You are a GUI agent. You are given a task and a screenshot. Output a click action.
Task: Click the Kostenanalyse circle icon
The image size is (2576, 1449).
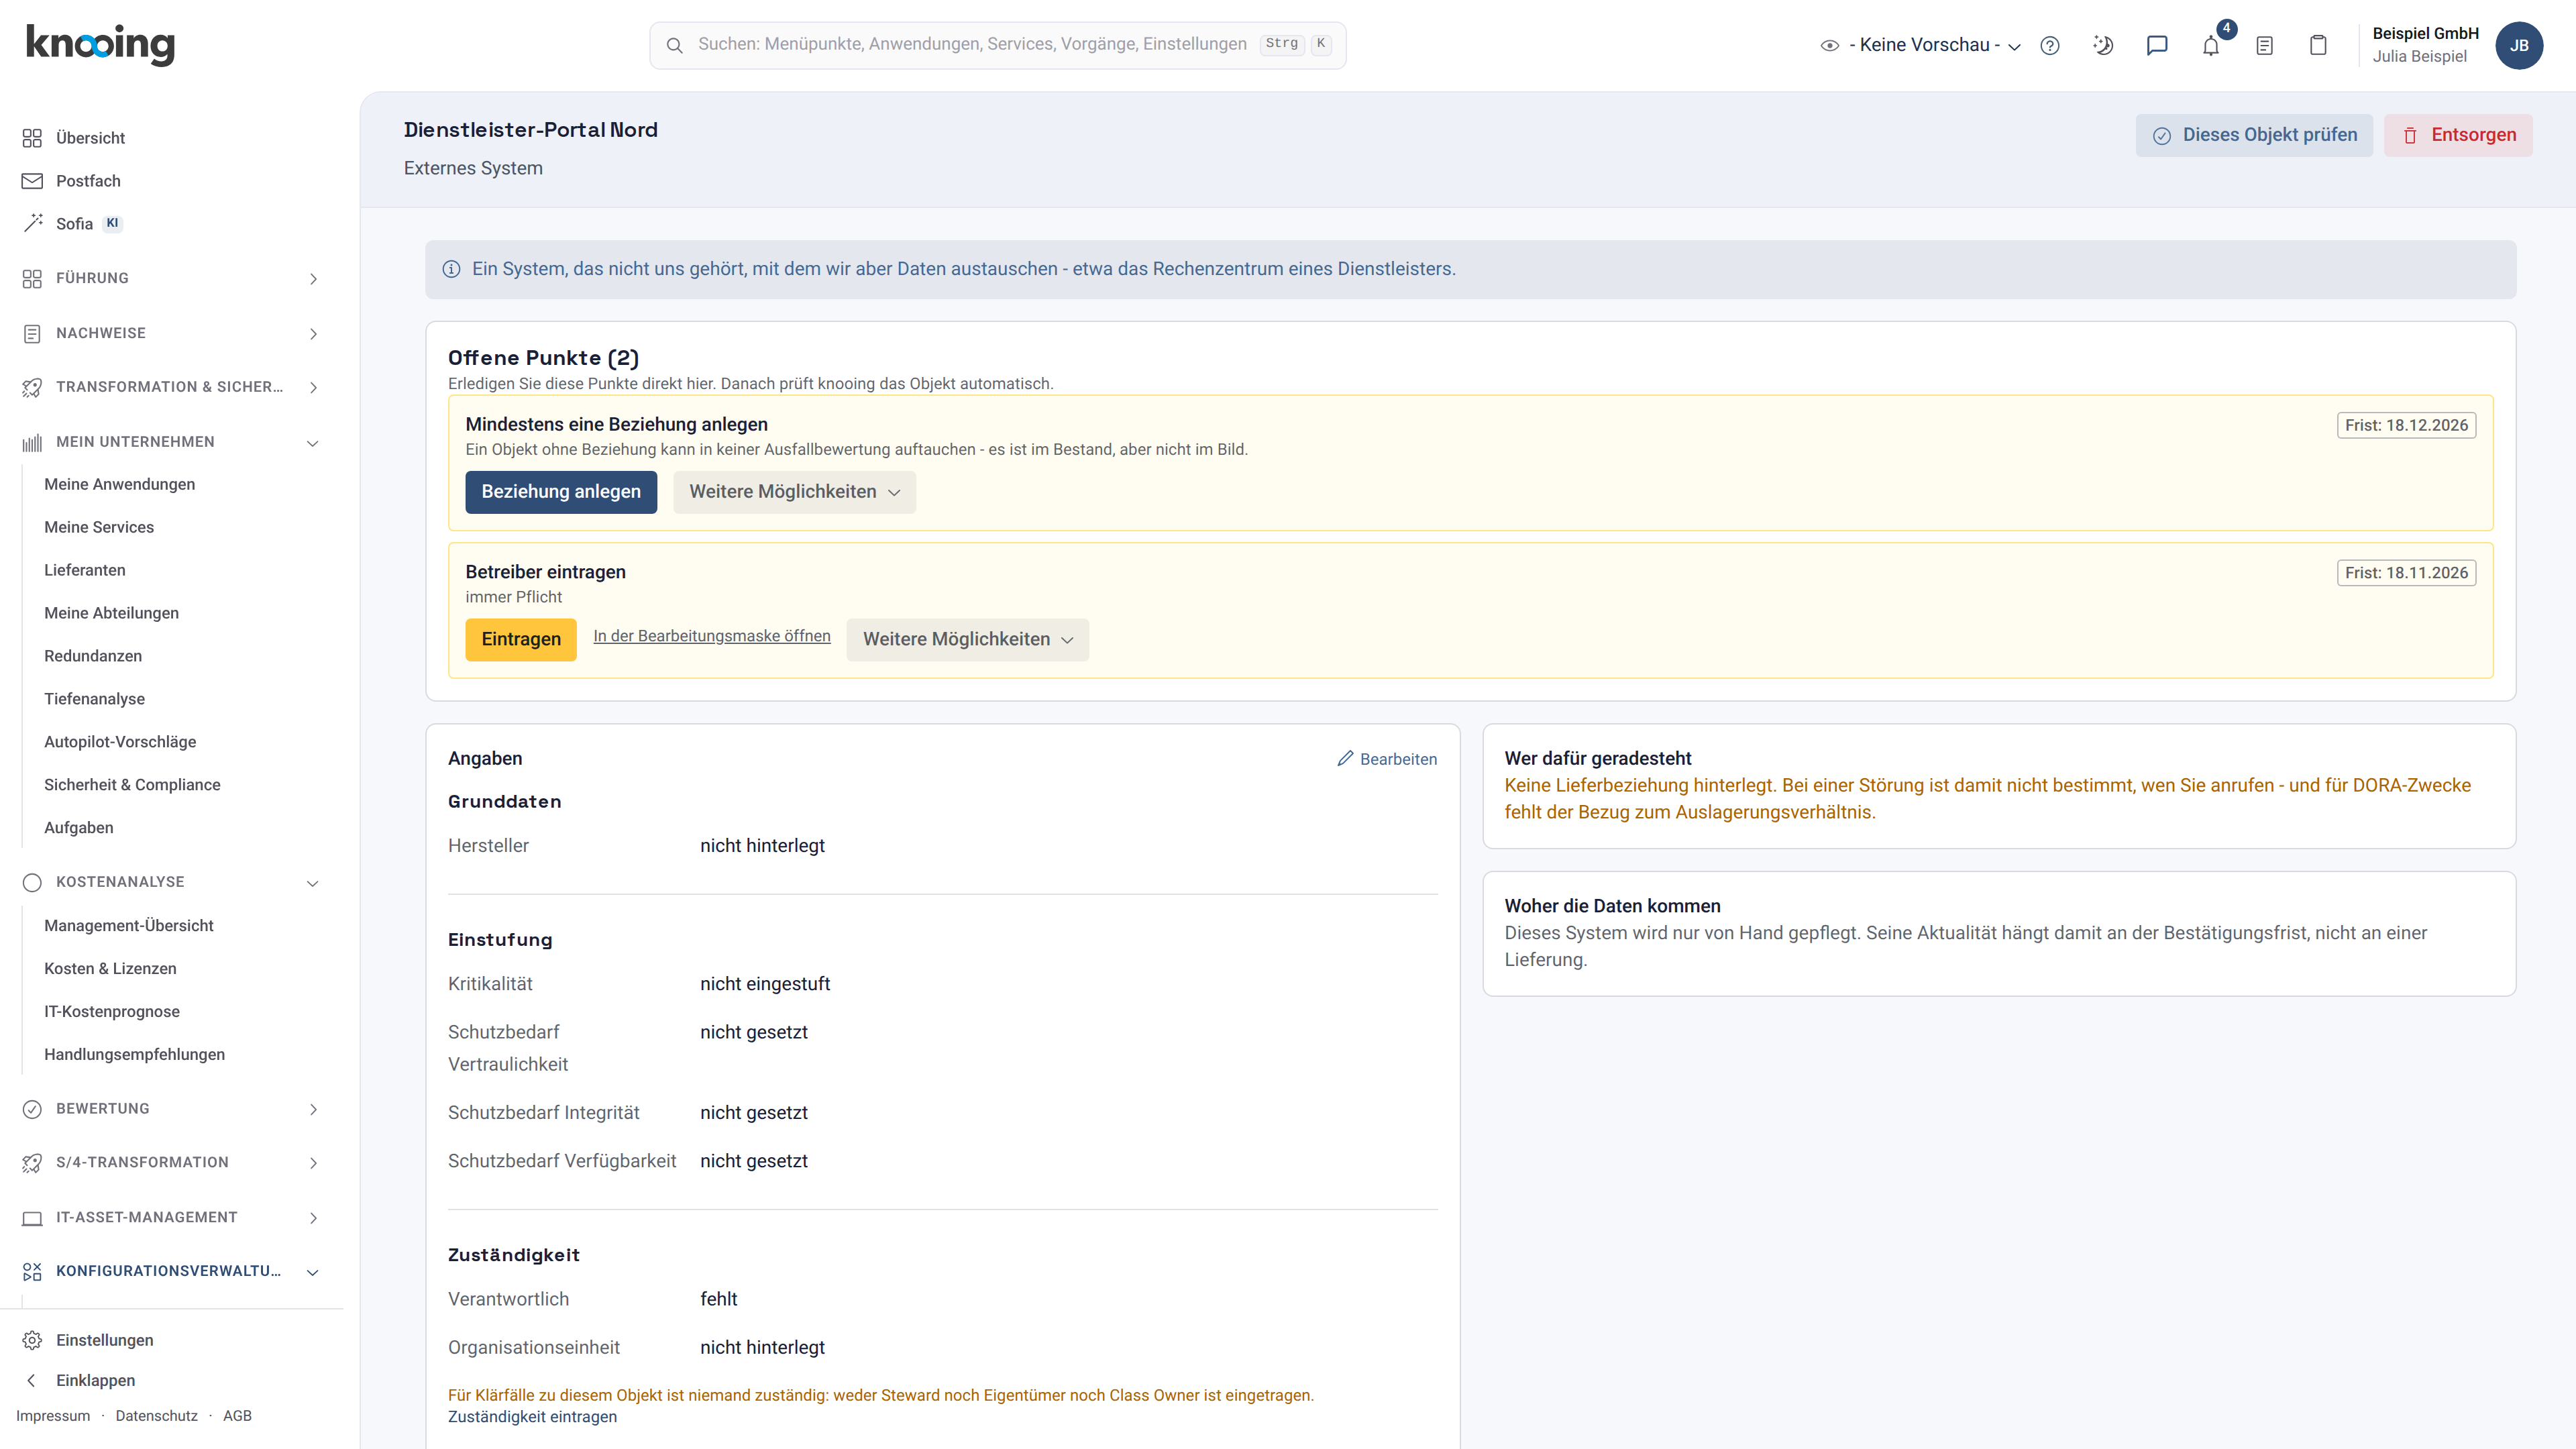point(32,882)
